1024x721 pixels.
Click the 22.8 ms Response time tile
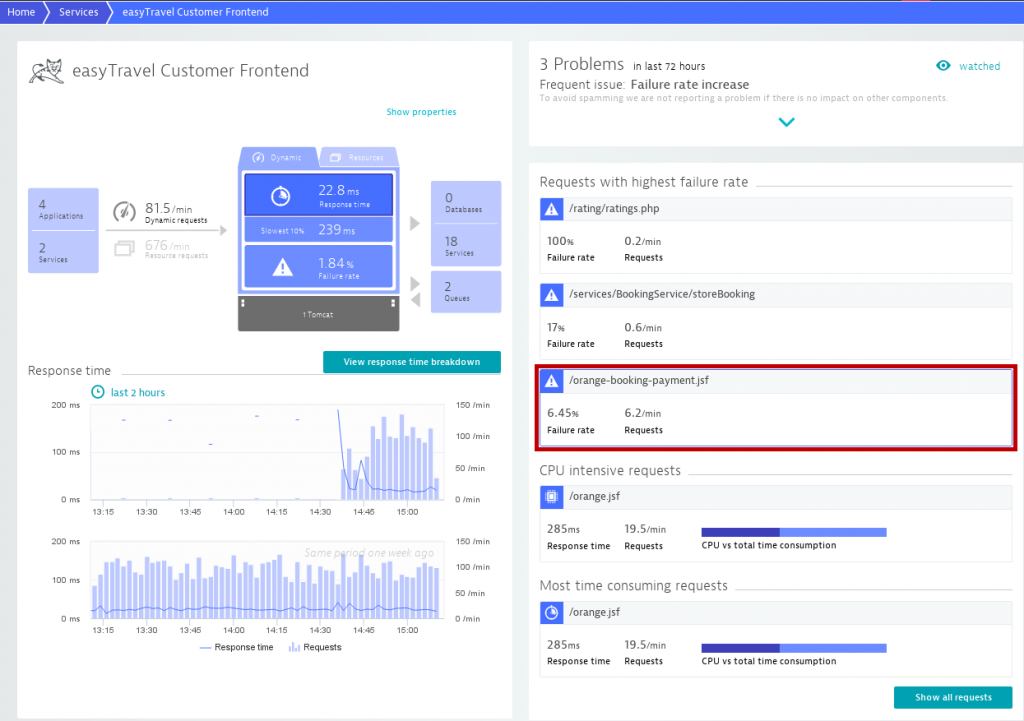(319, 195)
